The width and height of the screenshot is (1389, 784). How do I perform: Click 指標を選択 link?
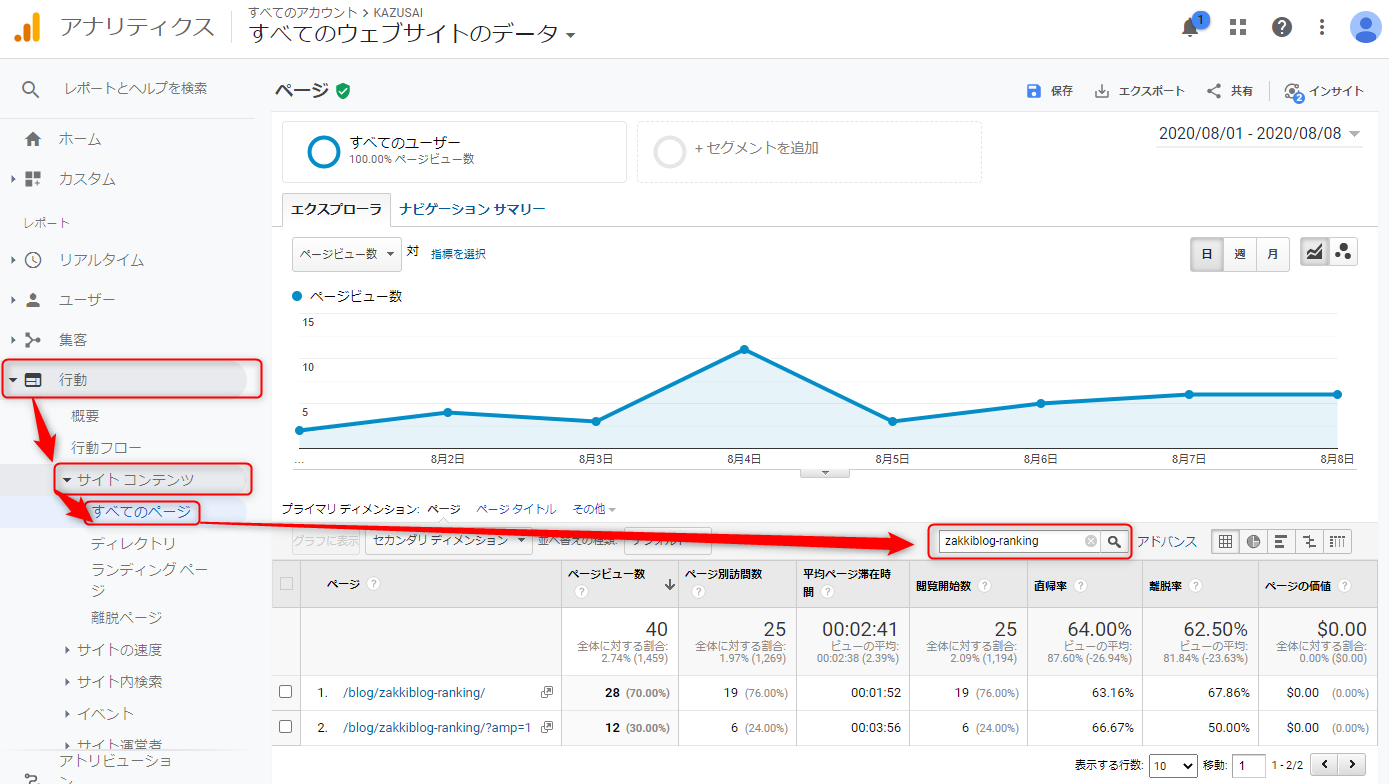458,254
